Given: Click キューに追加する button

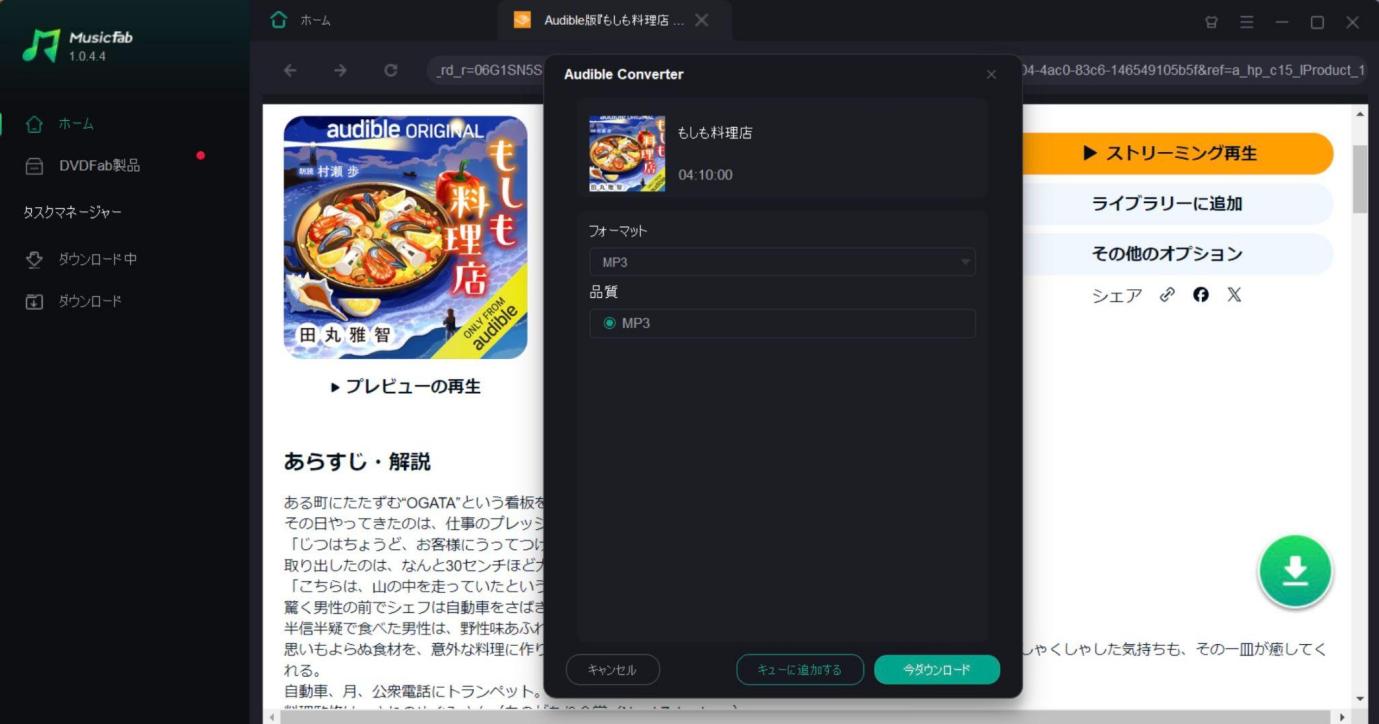Looking at the screenshot, I should pyautogui.click(x=800, y=670).
